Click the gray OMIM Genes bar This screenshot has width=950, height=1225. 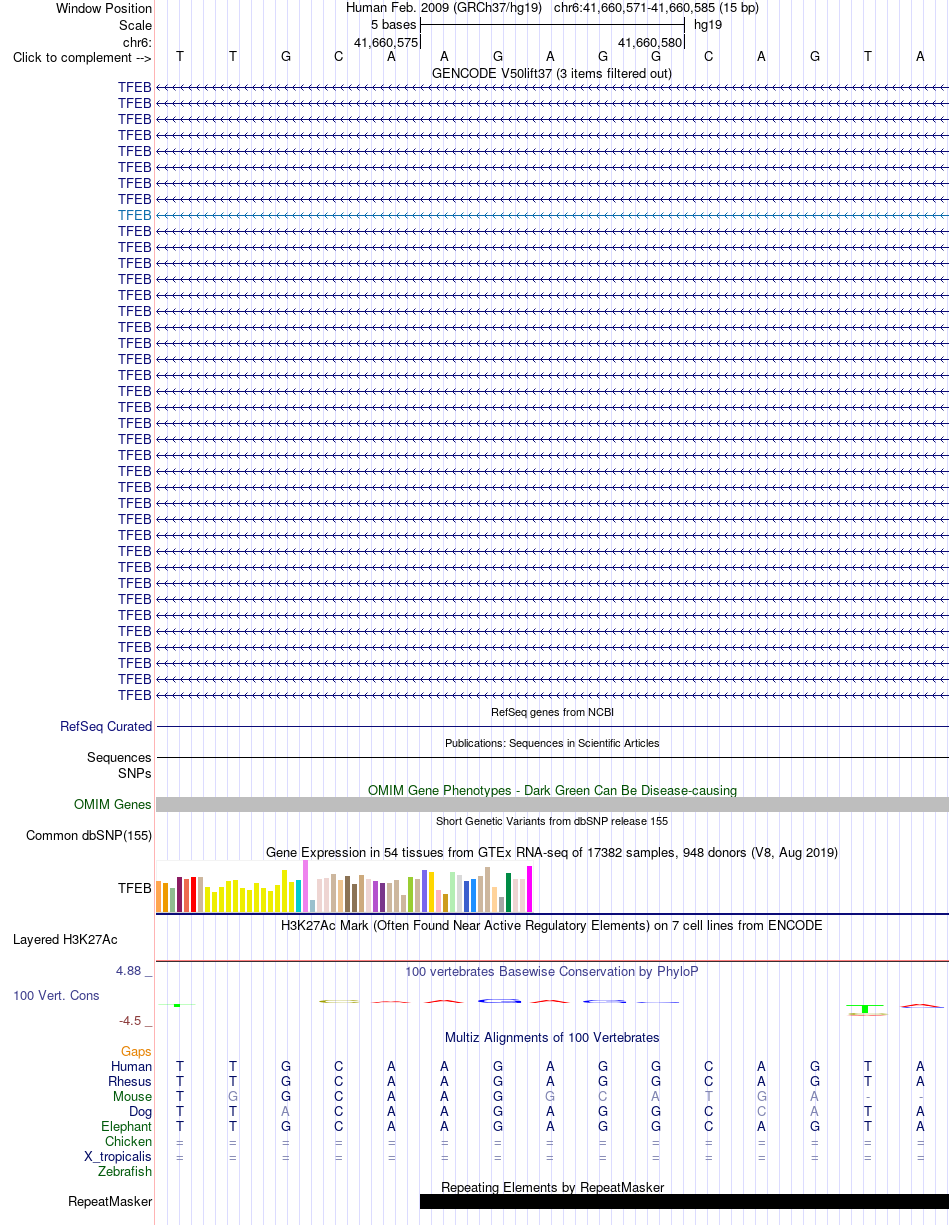[552, 805]
